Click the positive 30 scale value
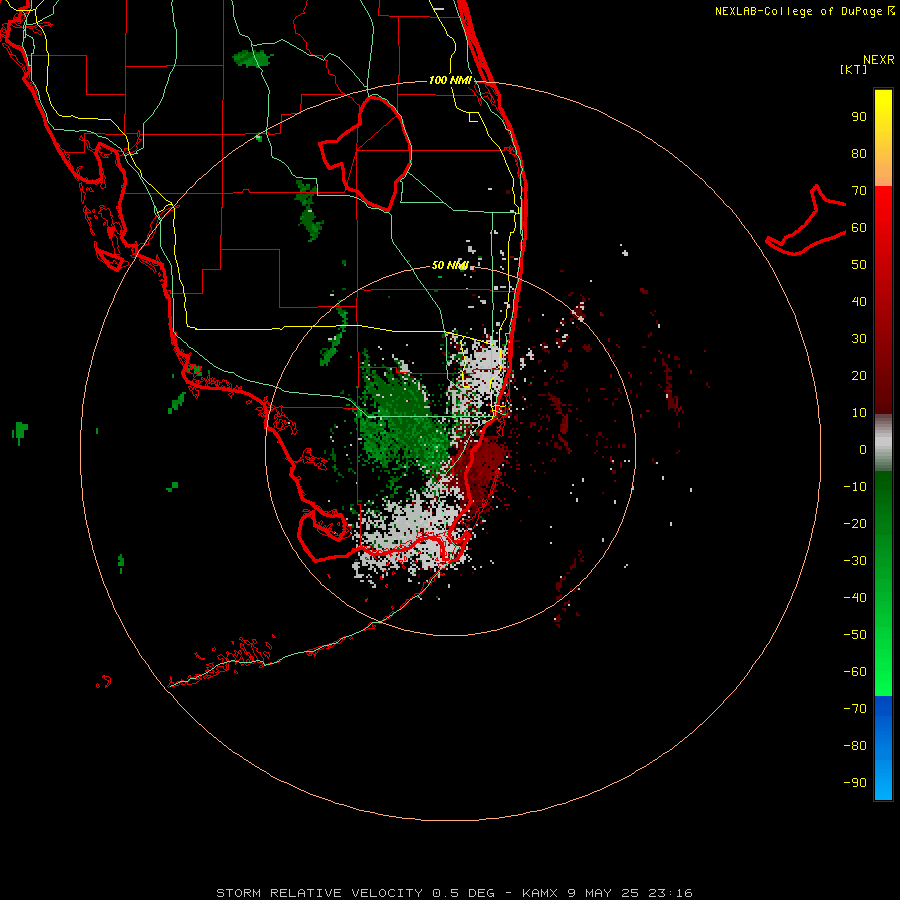 pos(859,339)
